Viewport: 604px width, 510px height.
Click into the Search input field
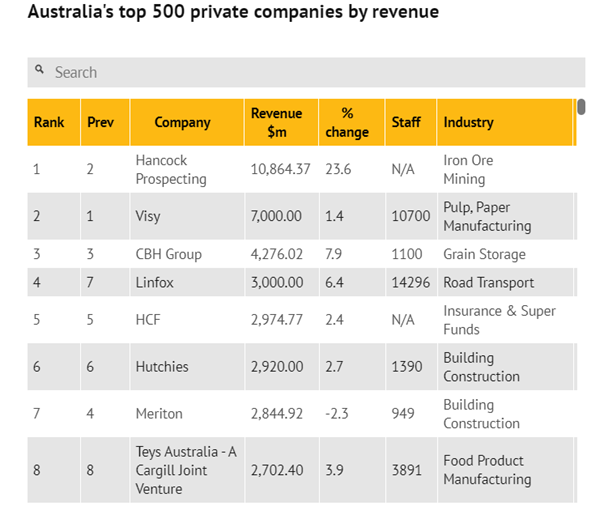(x=306, y=72)
